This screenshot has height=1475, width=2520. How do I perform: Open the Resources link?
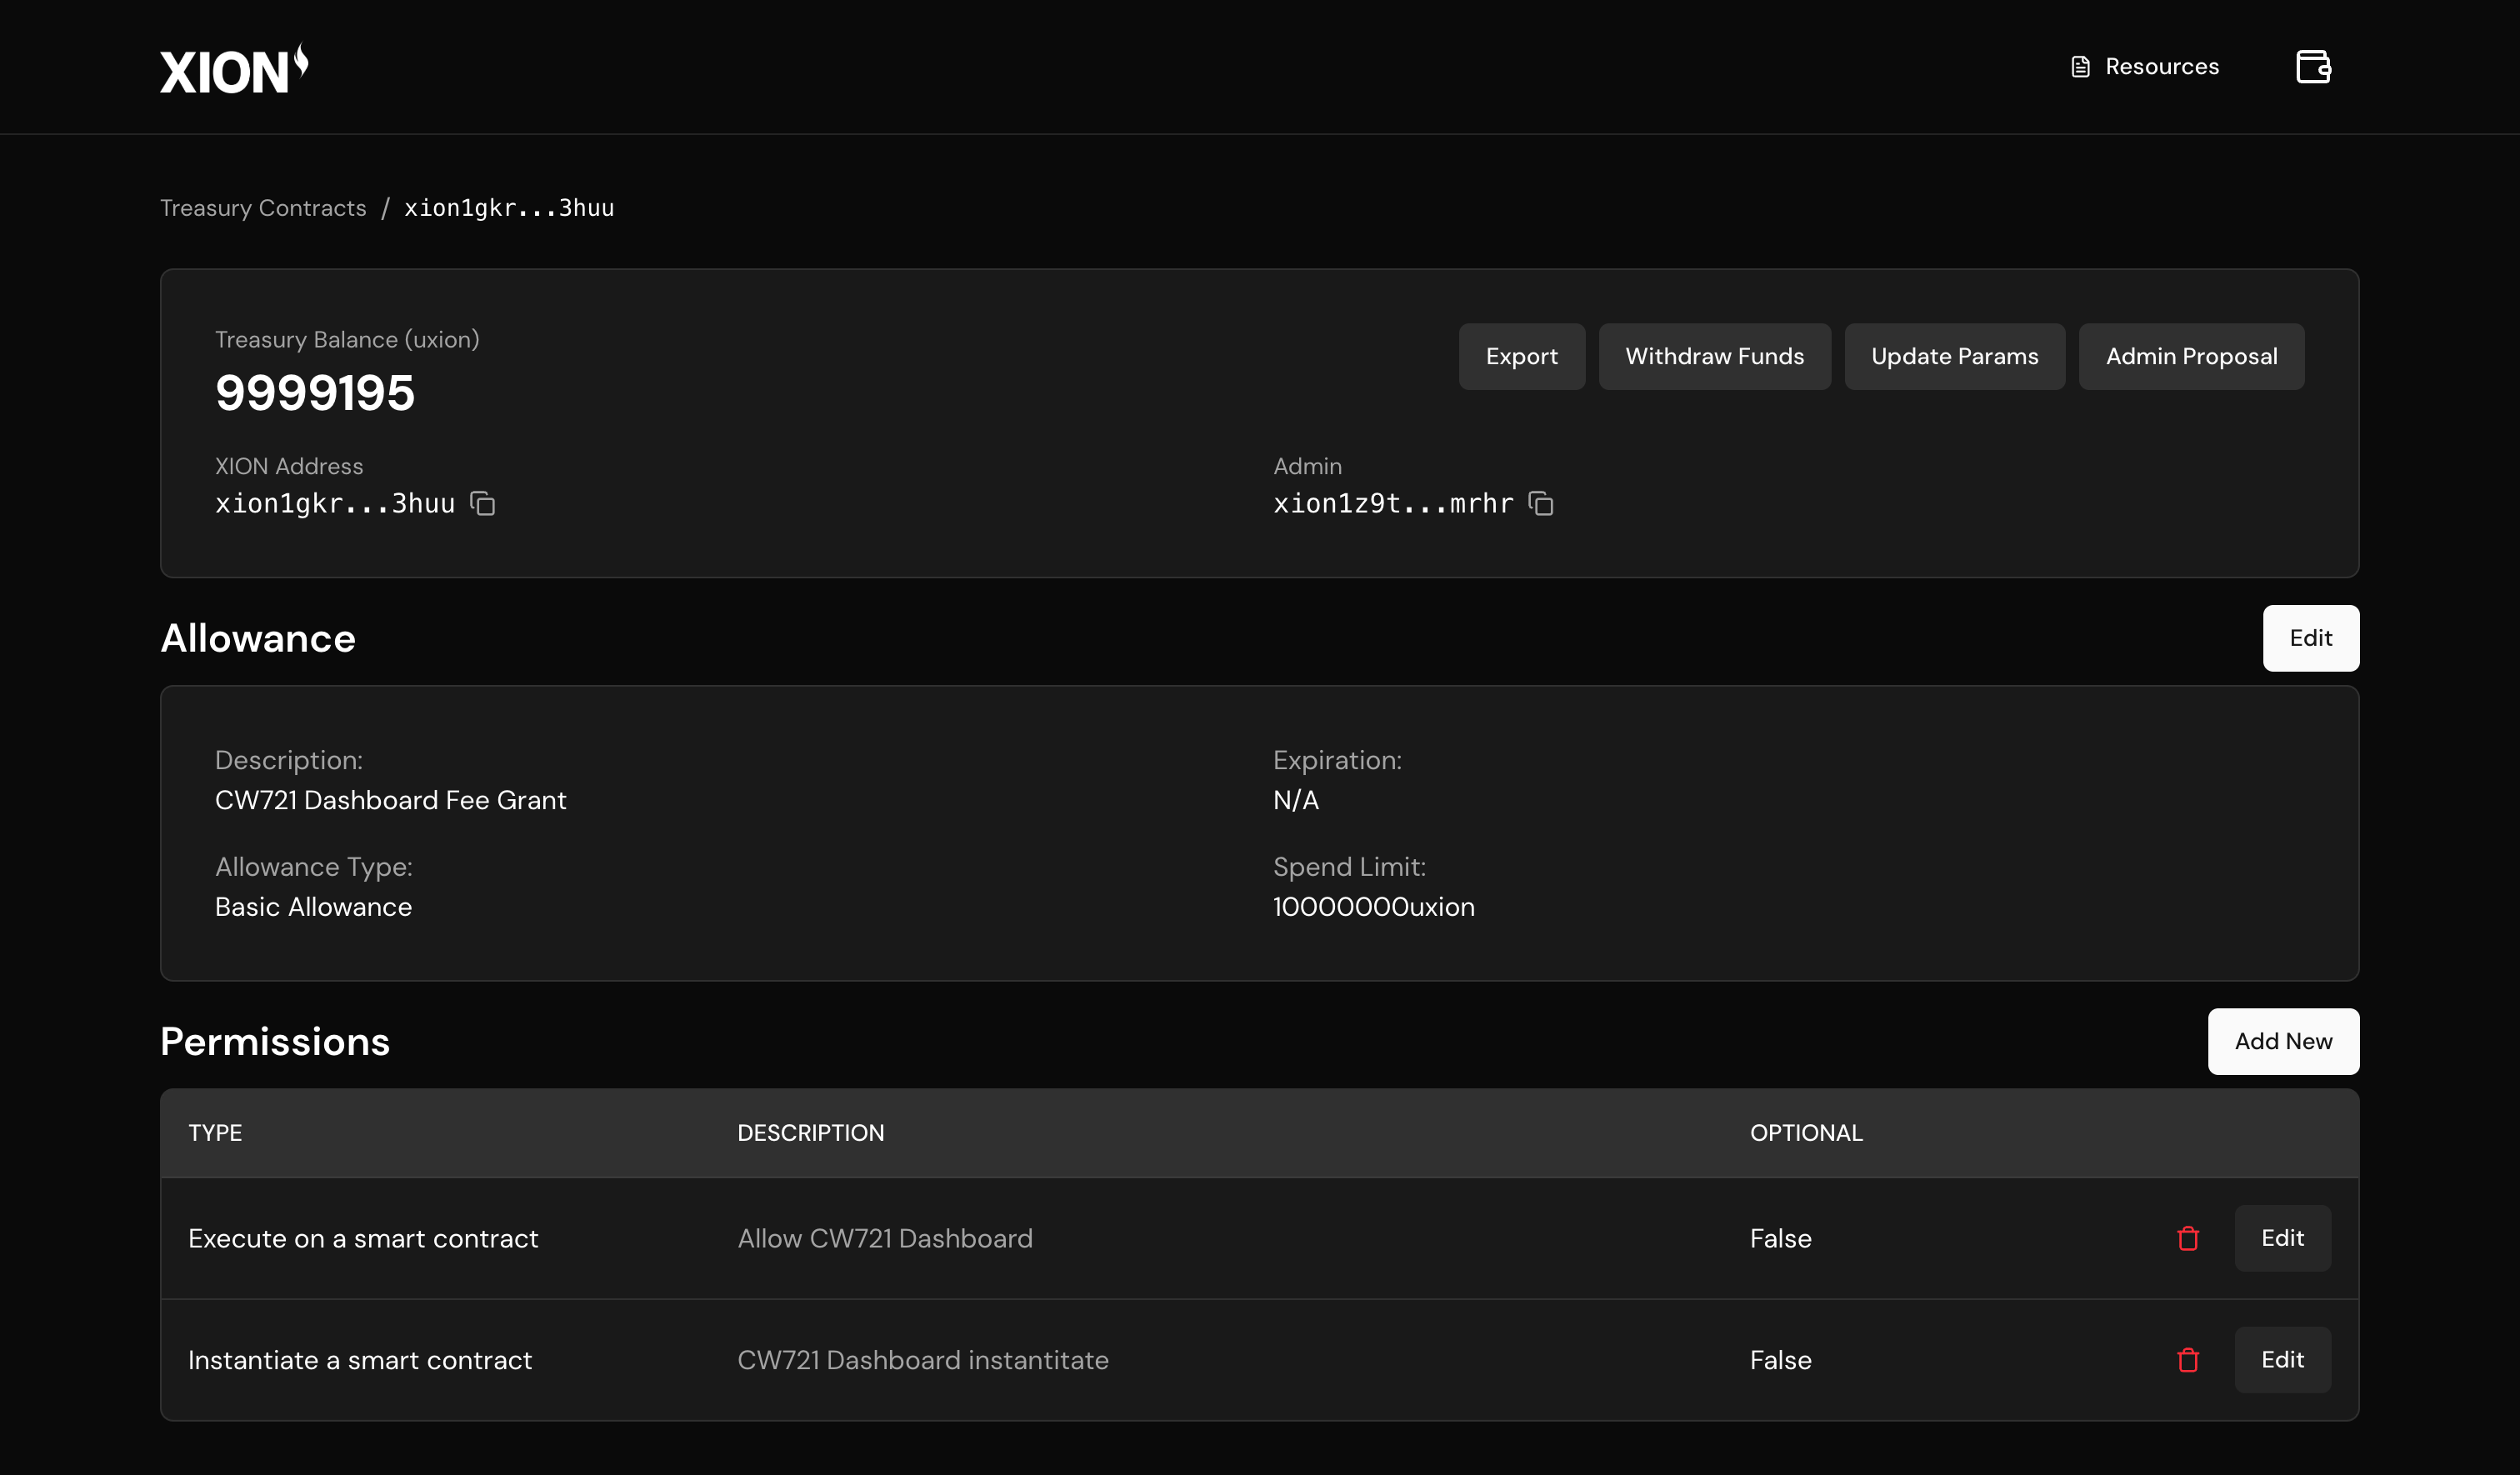[x=2161, y=67]
